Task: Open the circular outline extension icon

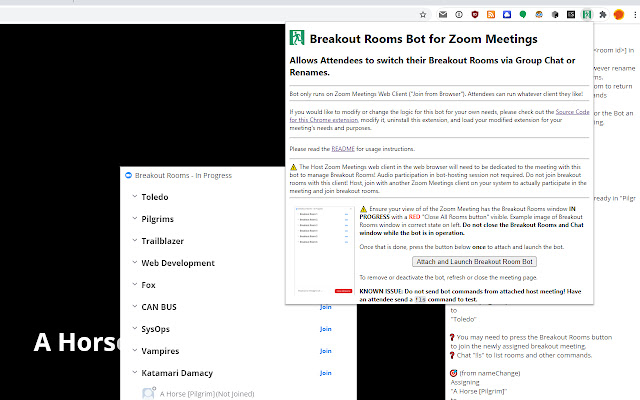Action: pos(459,15)
